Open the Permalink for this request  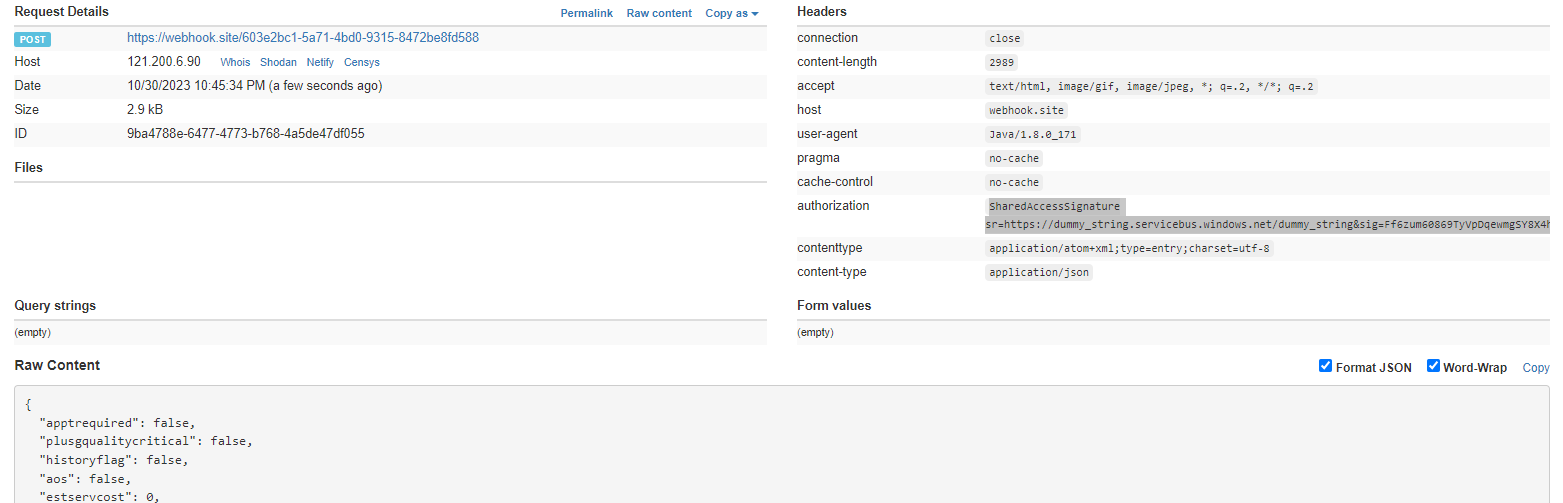click(586, 13)
